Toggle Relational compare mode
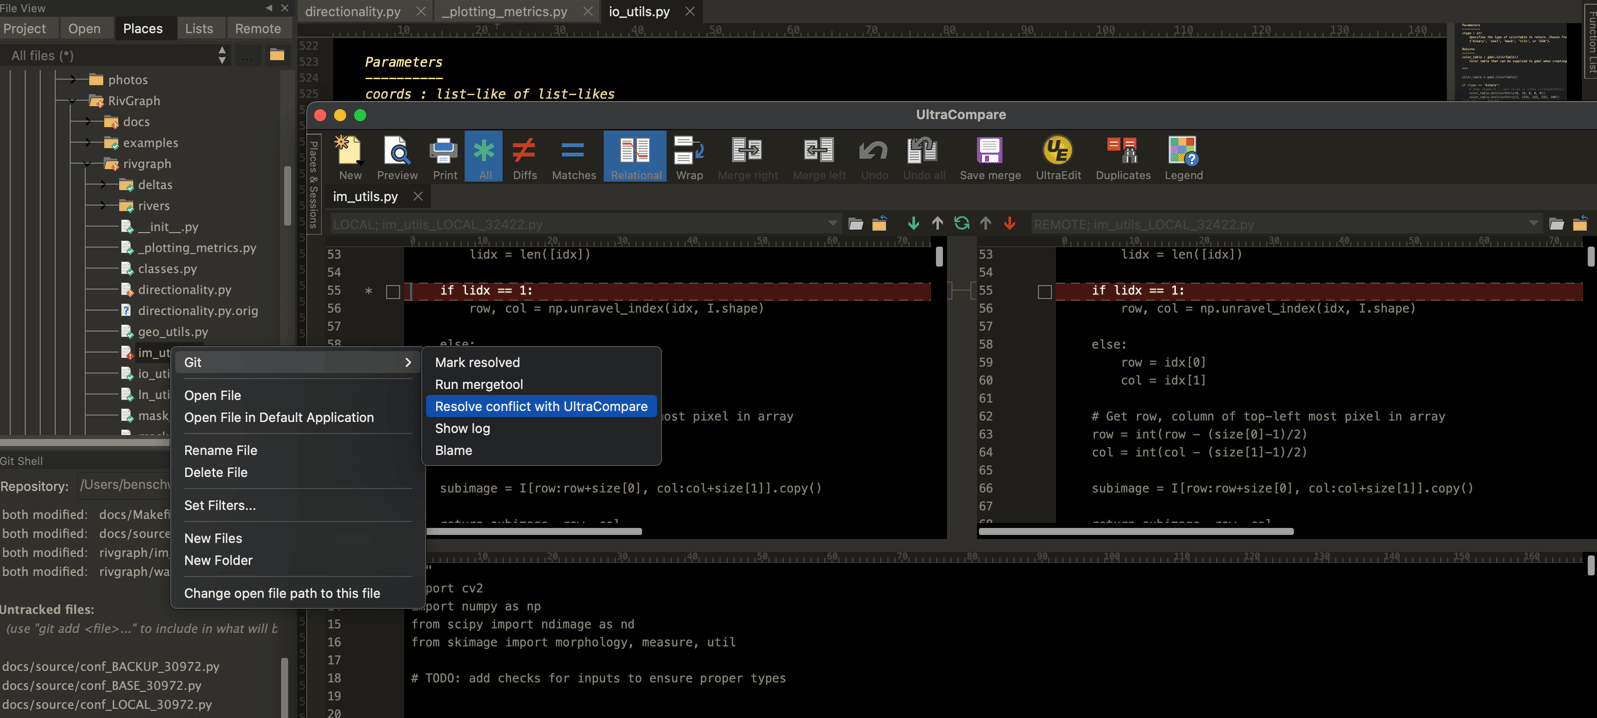 click(x=635, y=157)
